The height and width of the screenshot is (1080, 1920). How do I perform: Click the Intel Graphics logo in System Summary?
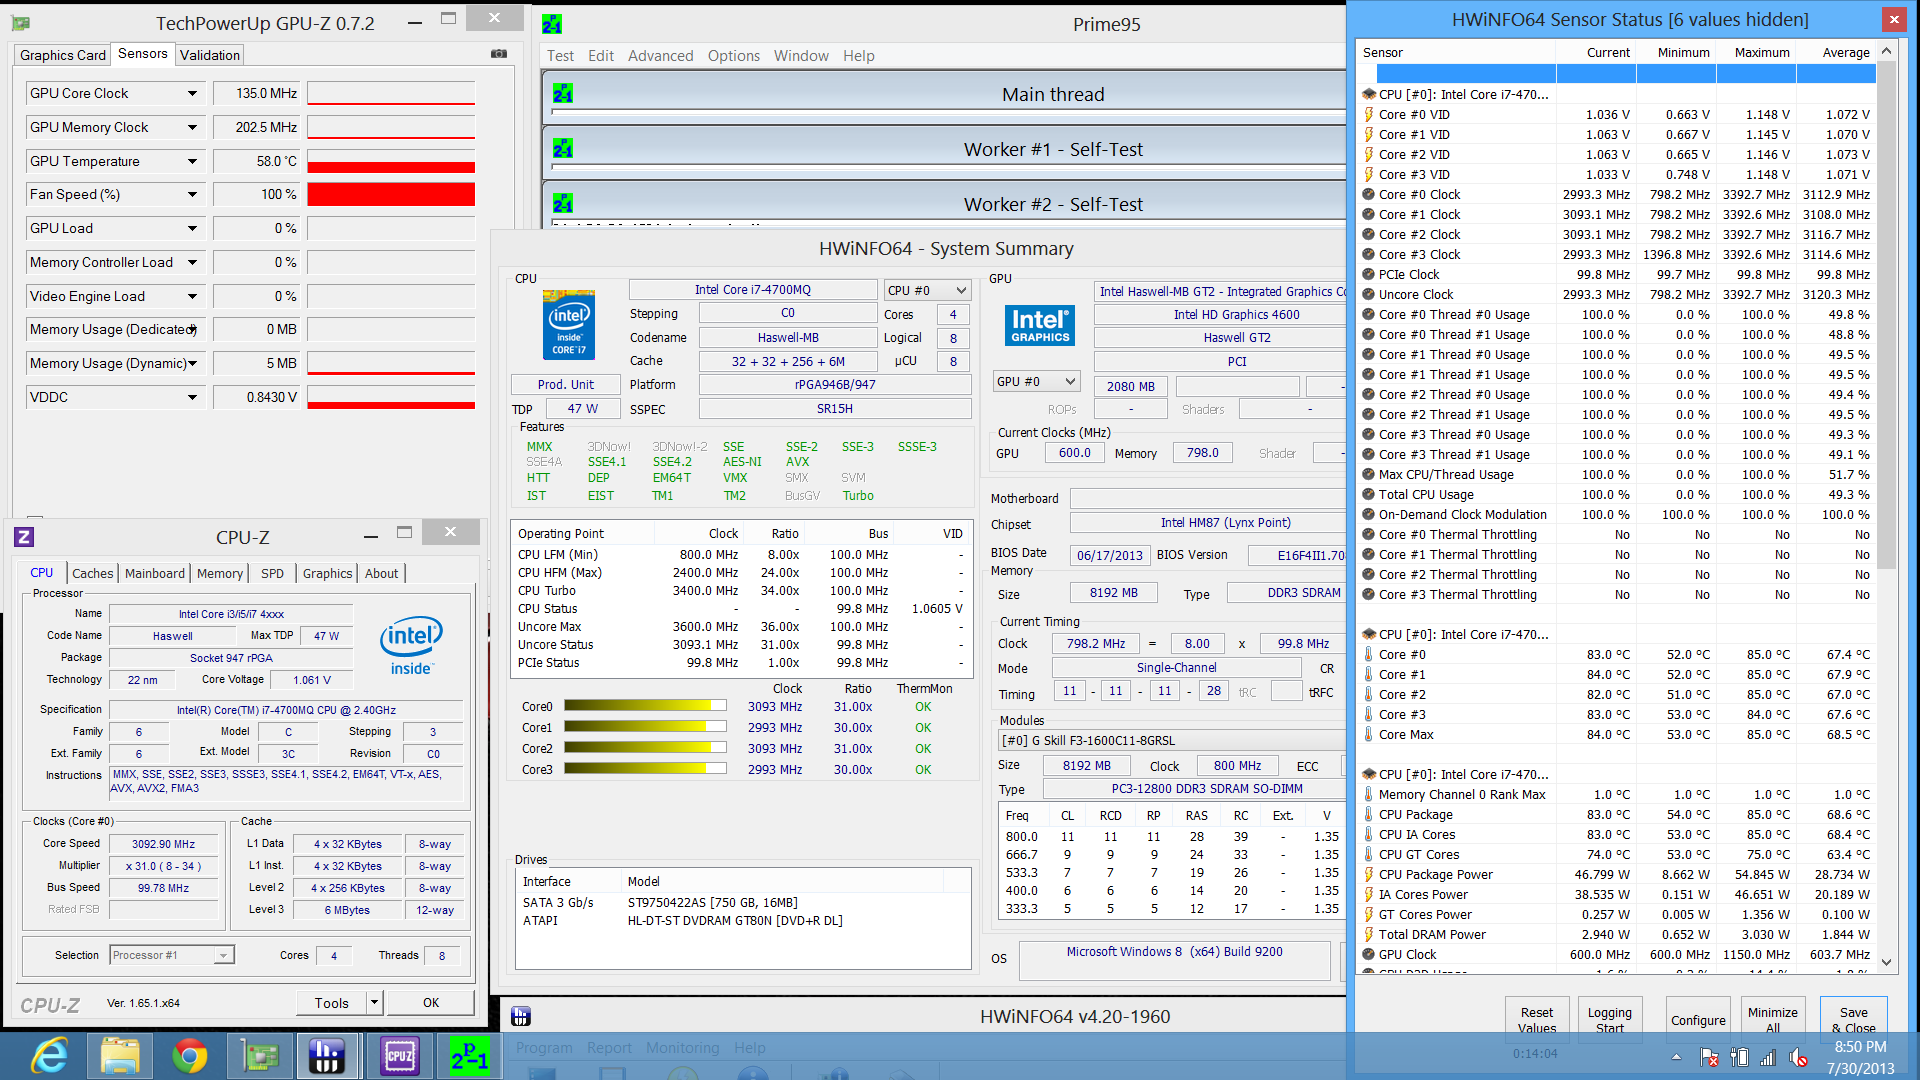1040,326
